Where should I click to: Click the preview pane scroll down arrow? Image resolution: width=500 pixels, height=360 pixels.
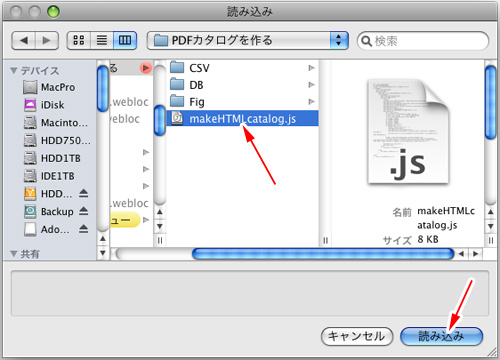[x=490, y=226]
